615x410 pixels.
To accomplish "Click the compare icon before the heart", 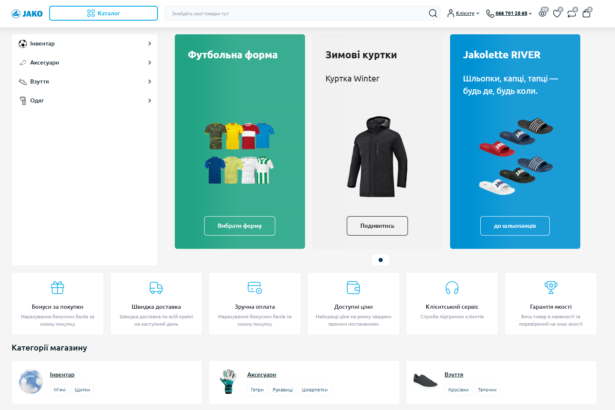I will click(x=542, y=13).
